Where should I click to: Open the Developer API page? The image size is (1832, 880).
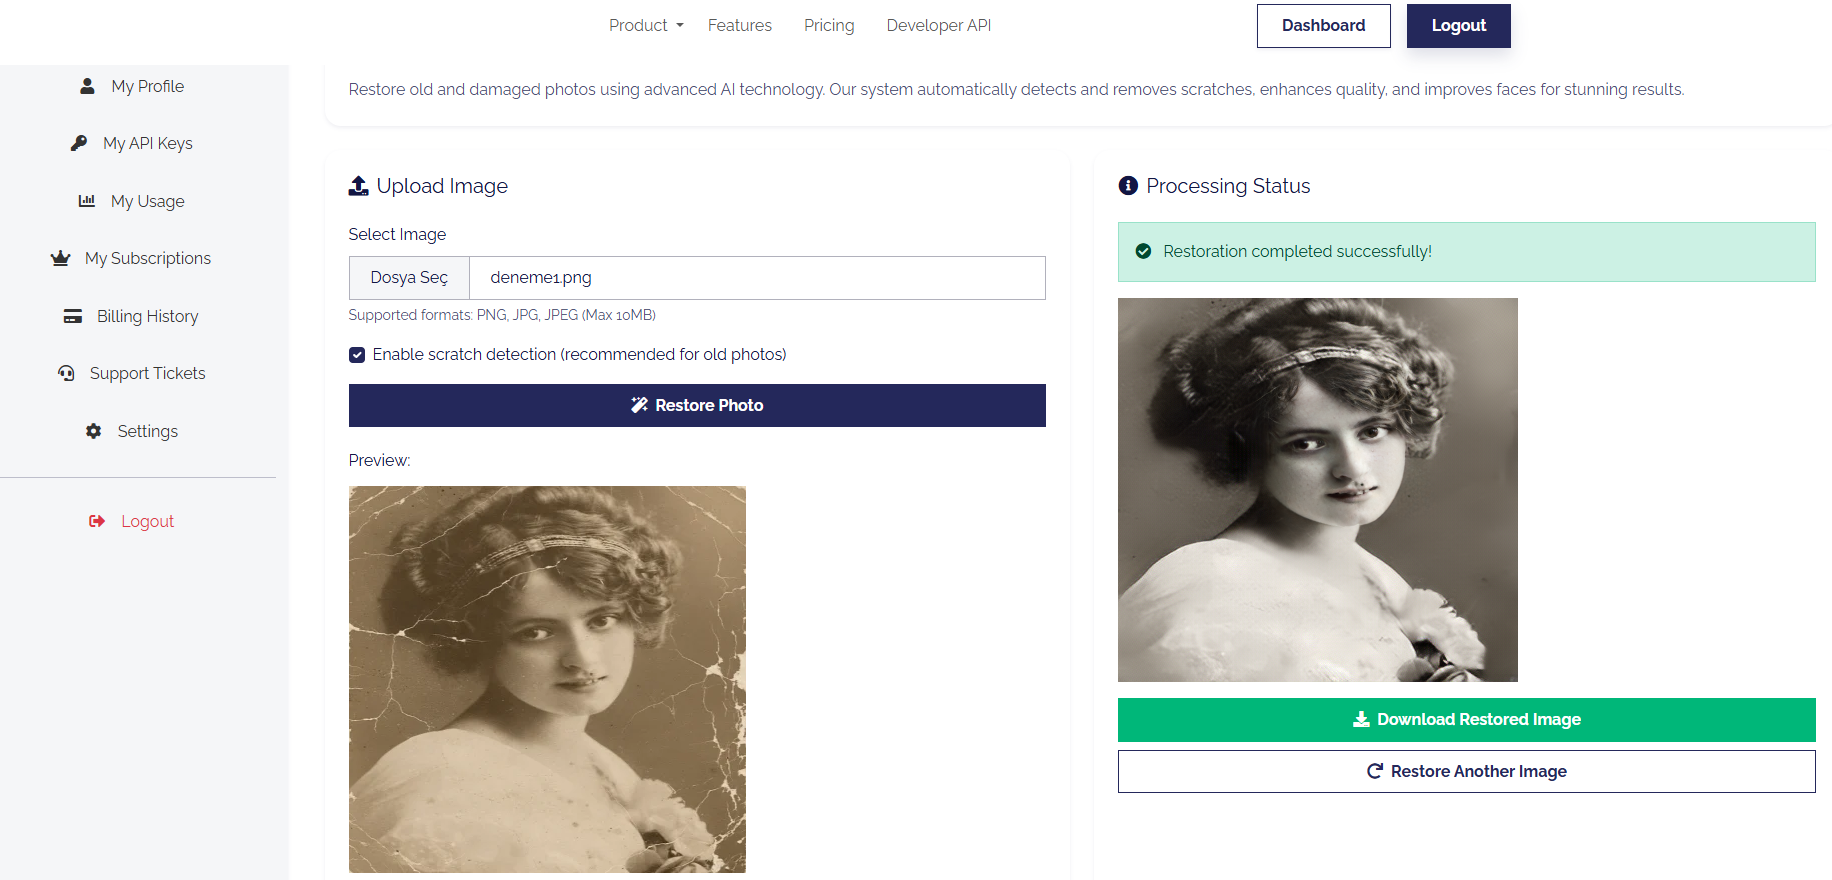939,25
